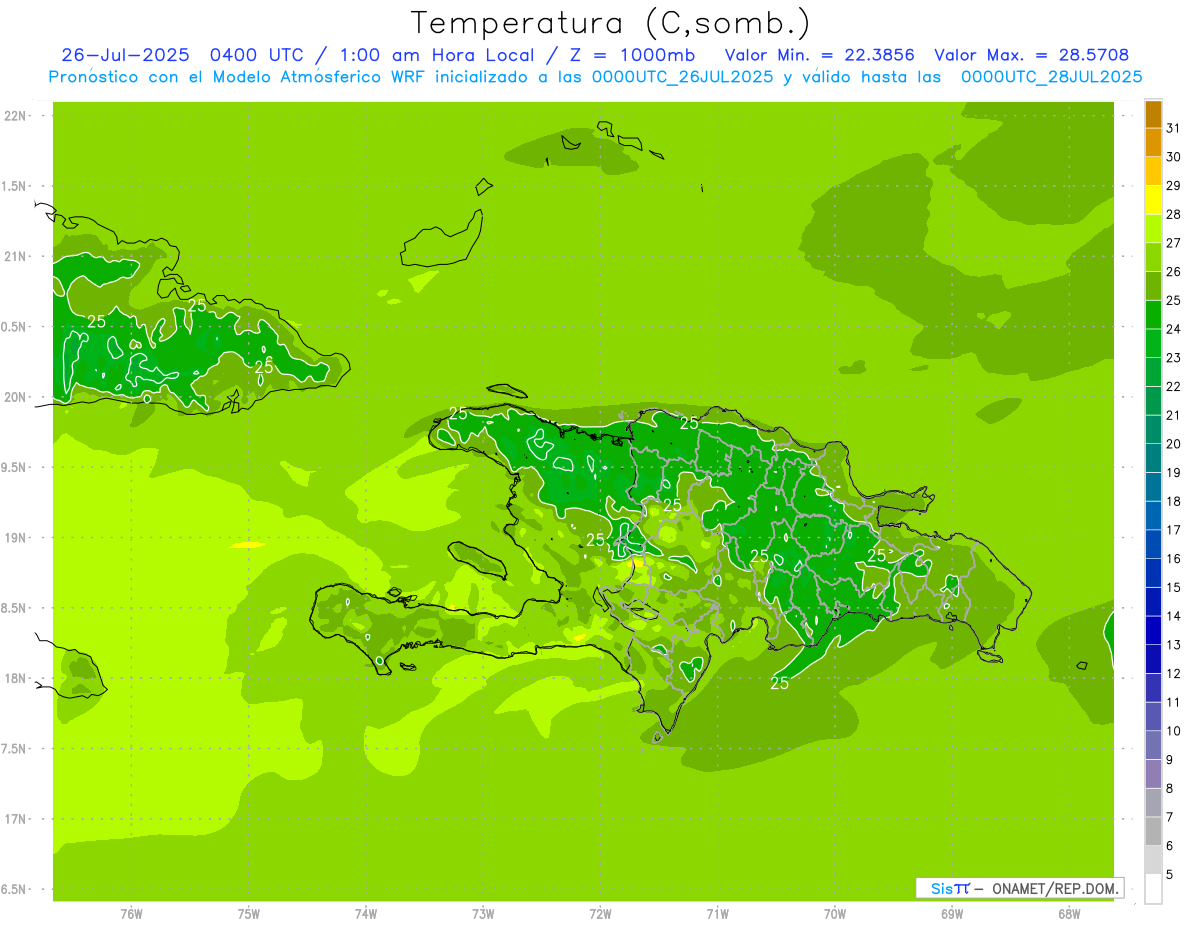
Task: Click the "Temperatura (C,somb.)" chart title
Action: click(611, 23)
